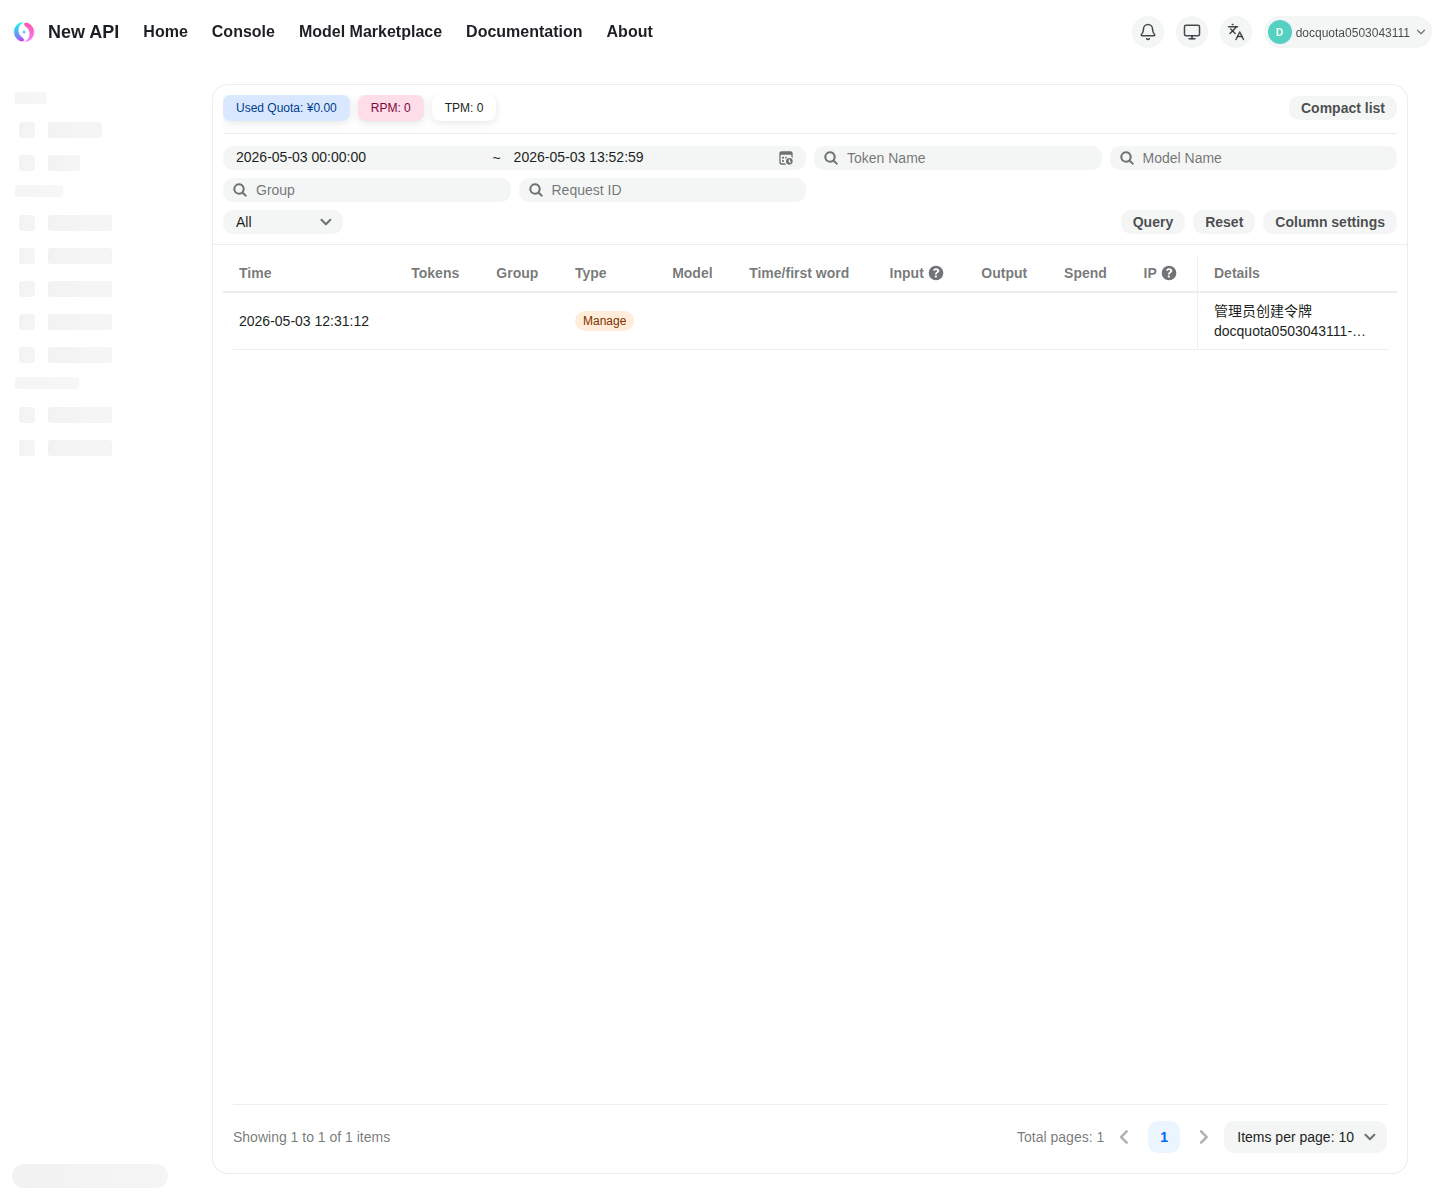Open the notifications bell
The width and height of the screenshot is (1440, 1200).
tap(1148, 32)
